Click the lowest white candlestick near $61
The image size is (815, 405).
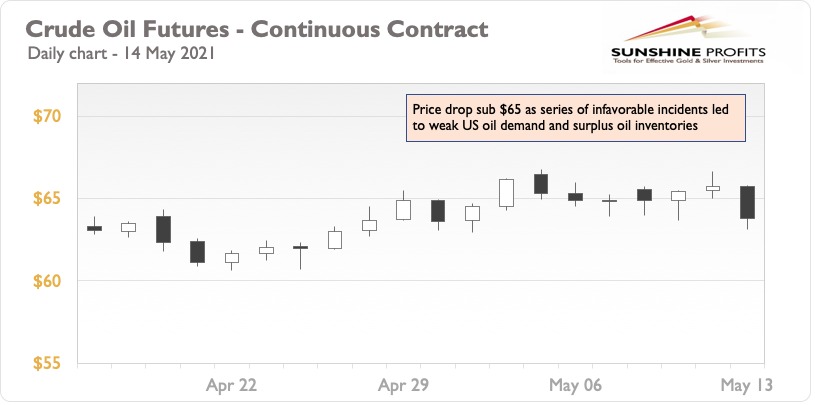(x=232, y=258)
